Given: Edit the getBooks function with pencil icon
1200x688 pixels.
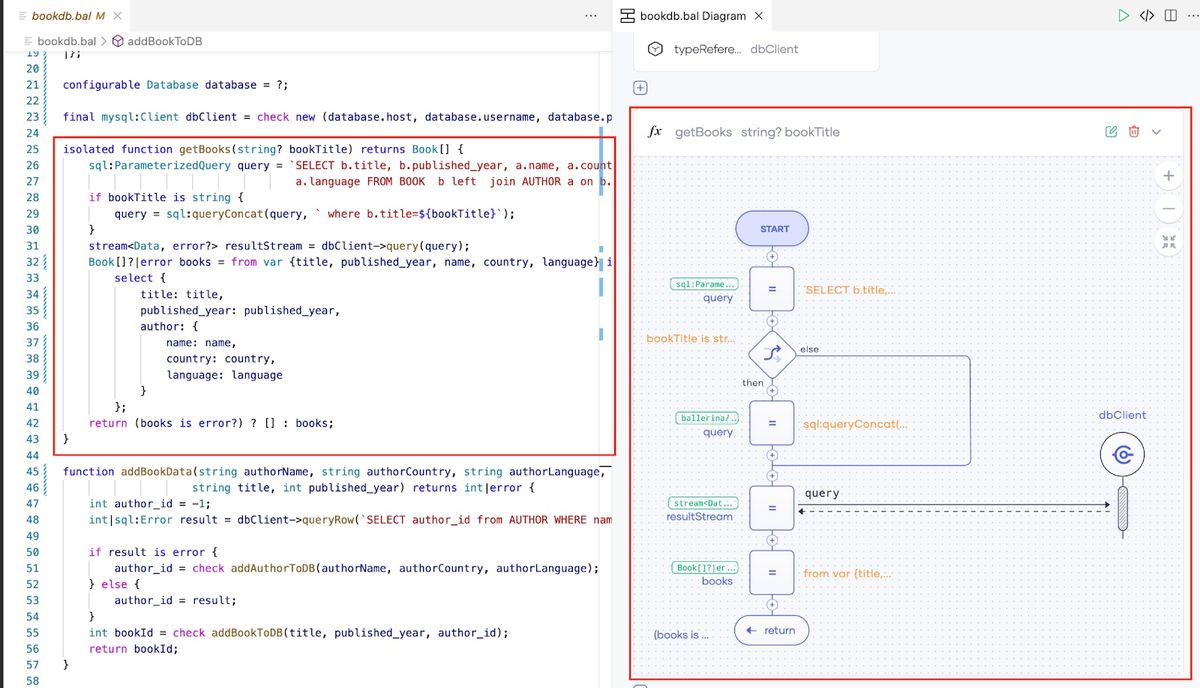Looking at the screenshot, I should click(1111, 132).
